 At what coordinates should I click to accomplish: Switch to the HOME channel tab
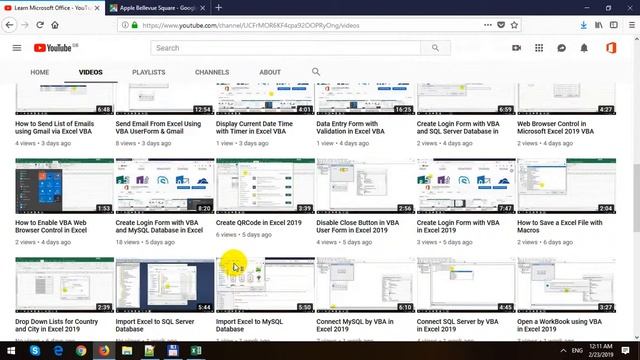tap(40, 72)
